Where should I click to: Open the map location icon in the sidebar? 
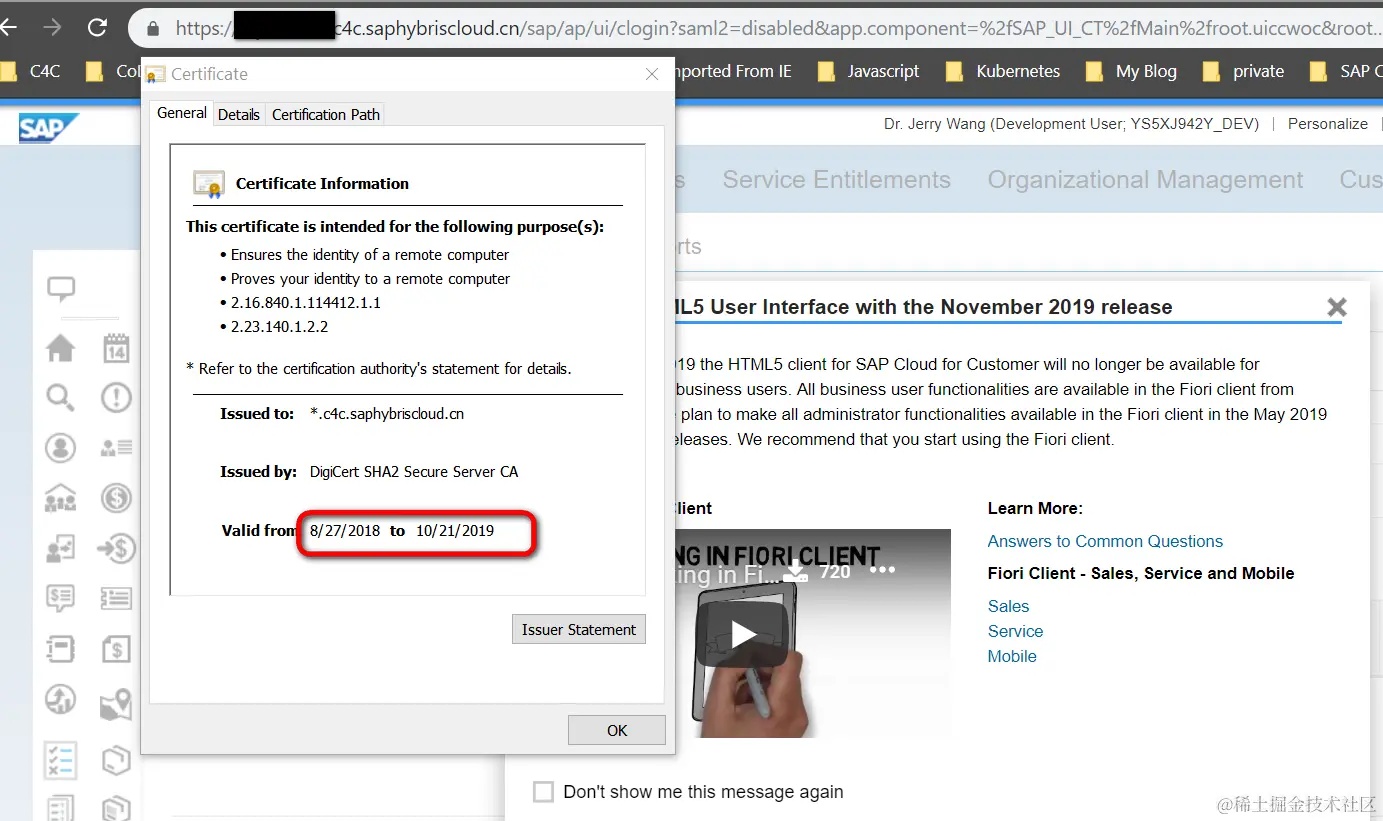[x=115, y=703]
